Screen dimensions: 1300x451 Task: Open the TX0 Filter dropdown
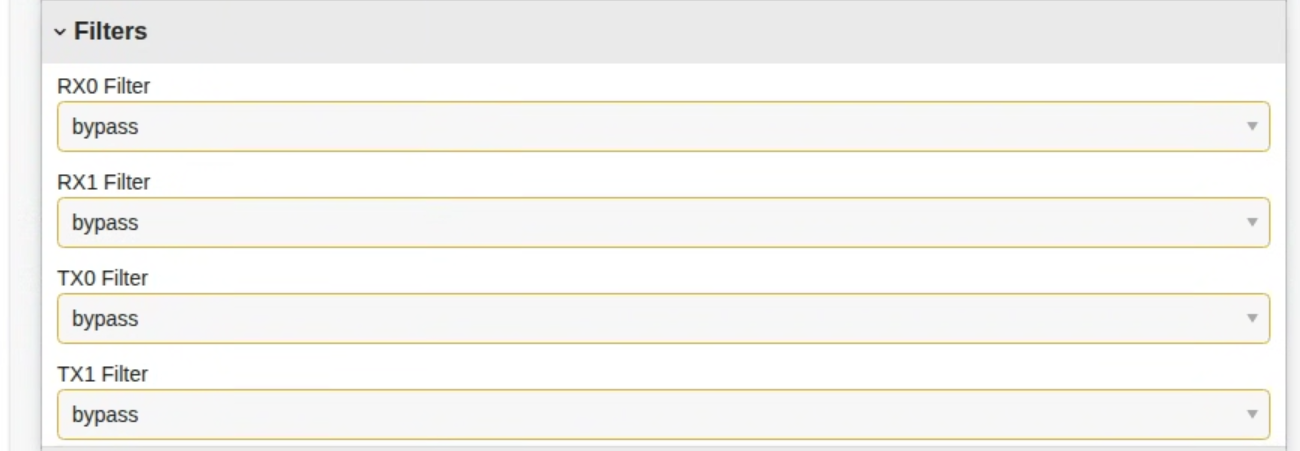click(x=663, y=319)
